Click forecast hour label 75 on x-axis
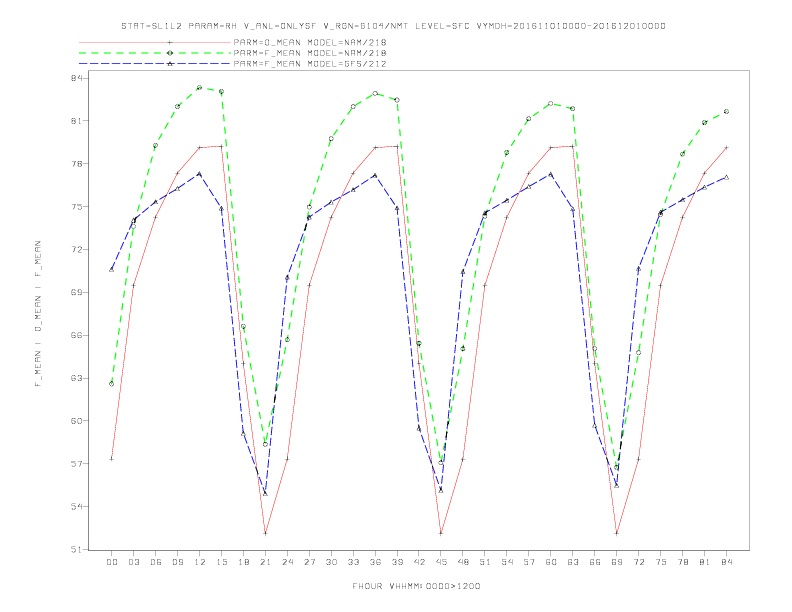Screen dimensions: 792x612 [661, 562]
